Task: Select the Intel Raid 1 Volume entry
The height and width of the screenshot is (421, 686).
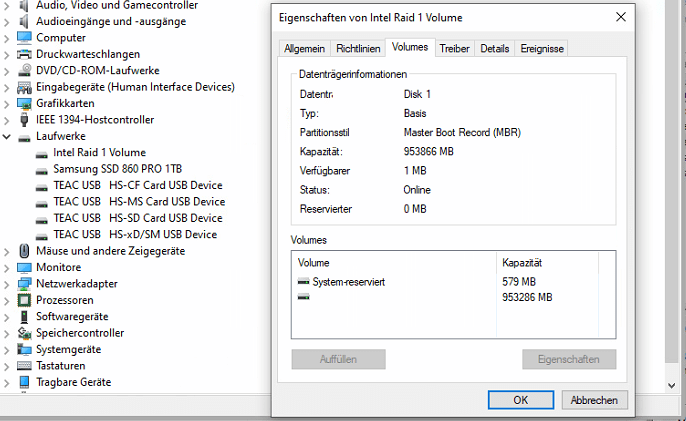Action: [x=99, y=152]
